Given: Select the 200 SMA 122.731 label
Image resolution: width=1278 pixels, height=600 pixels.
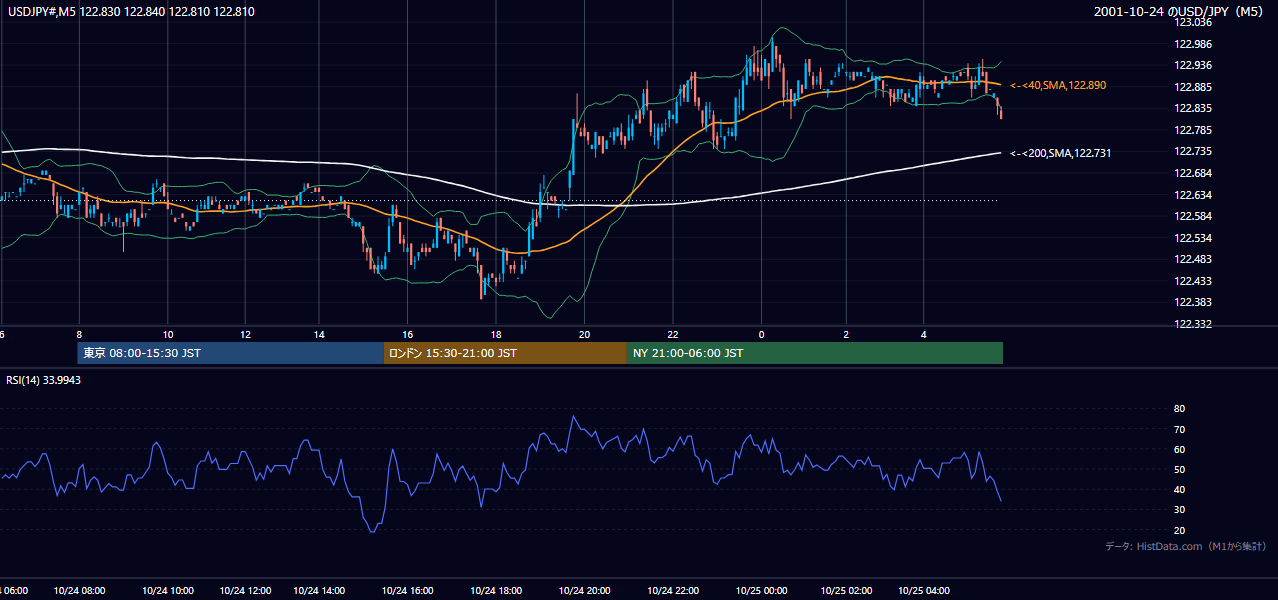Looking at the screenshot, I should point(1060,153).
